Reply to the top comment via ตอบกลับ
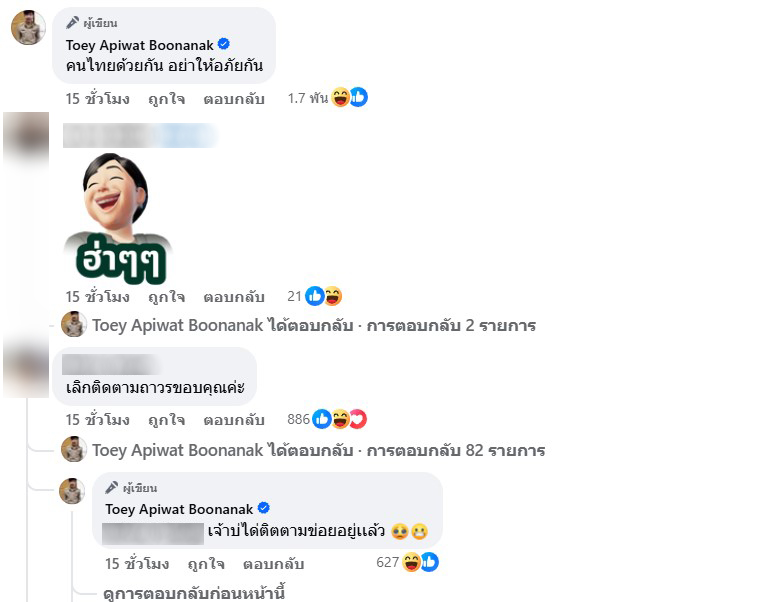The image size is (760, 602). click(x=234, y=99)
